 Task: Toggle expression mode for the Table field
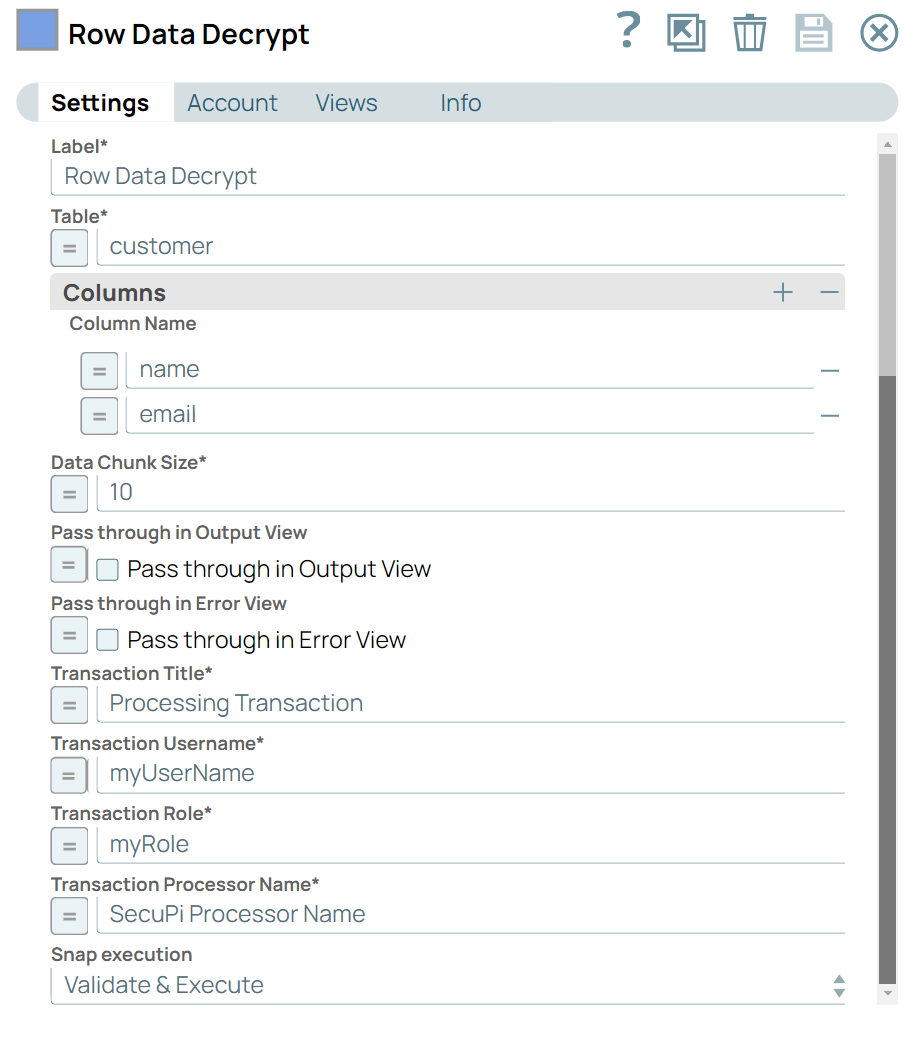[69, 247]
